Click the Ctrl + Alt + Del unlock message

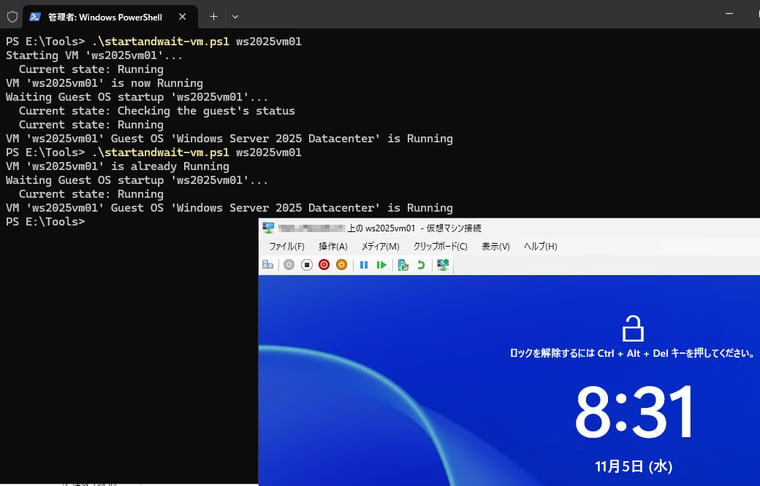[x=632, y=353]
